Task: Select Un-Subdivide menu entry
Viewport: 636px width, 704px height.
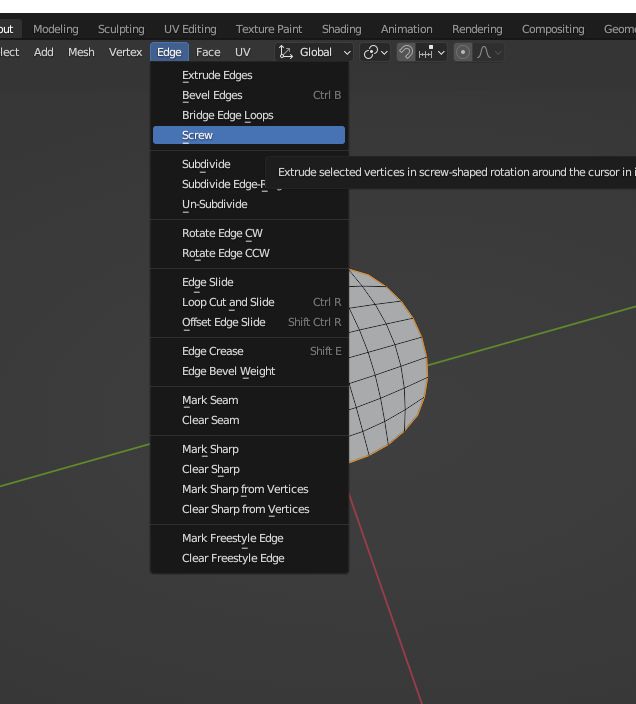Action: point(249,204)
